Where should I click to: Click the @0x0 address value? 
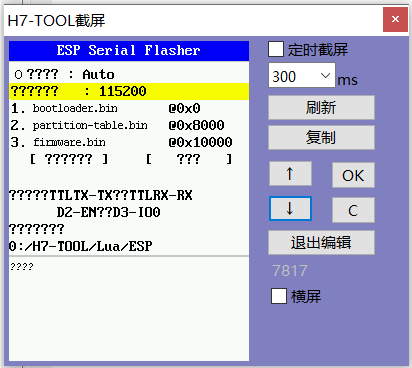click(x=184, y=108)
